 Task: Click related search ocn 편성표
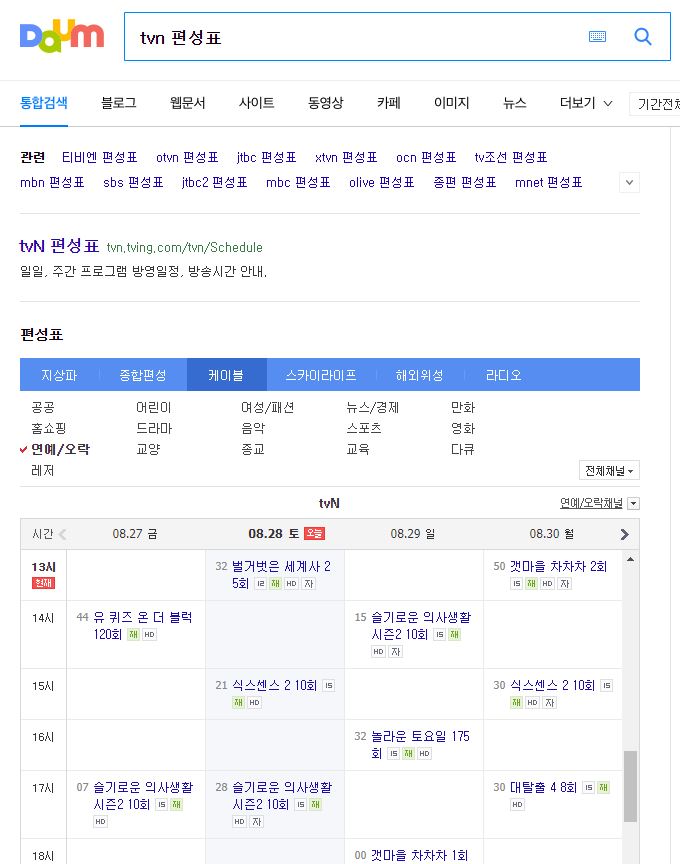(x=426, y=158)
